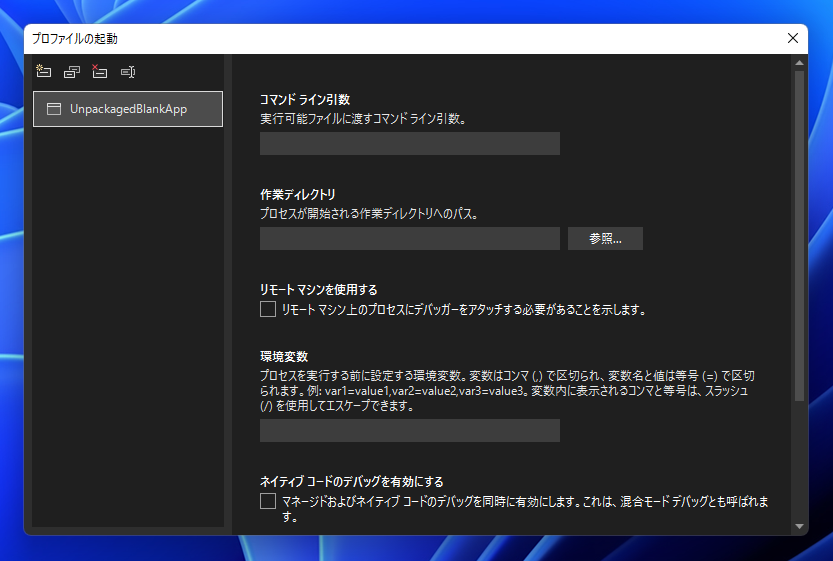Enable リモート マシンを使用する checkbox

click(x=268, y=309)
